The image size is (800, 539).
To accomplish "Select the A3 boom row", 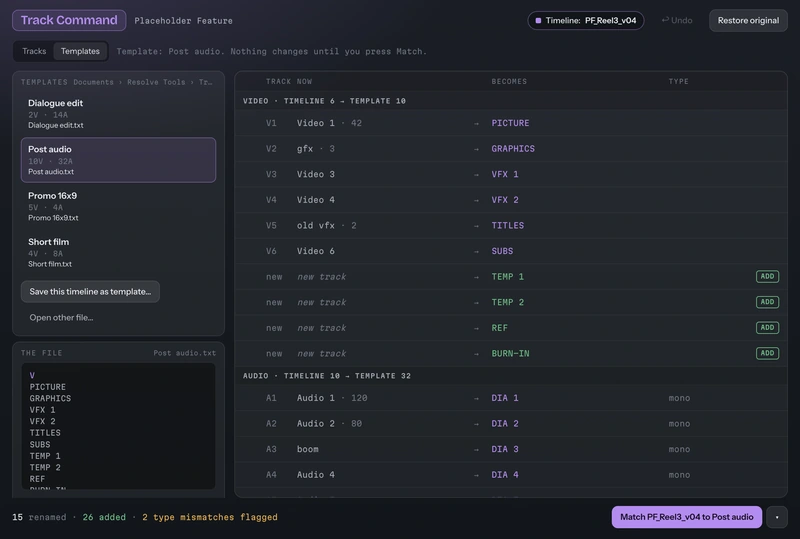I will tap(511, 449).
